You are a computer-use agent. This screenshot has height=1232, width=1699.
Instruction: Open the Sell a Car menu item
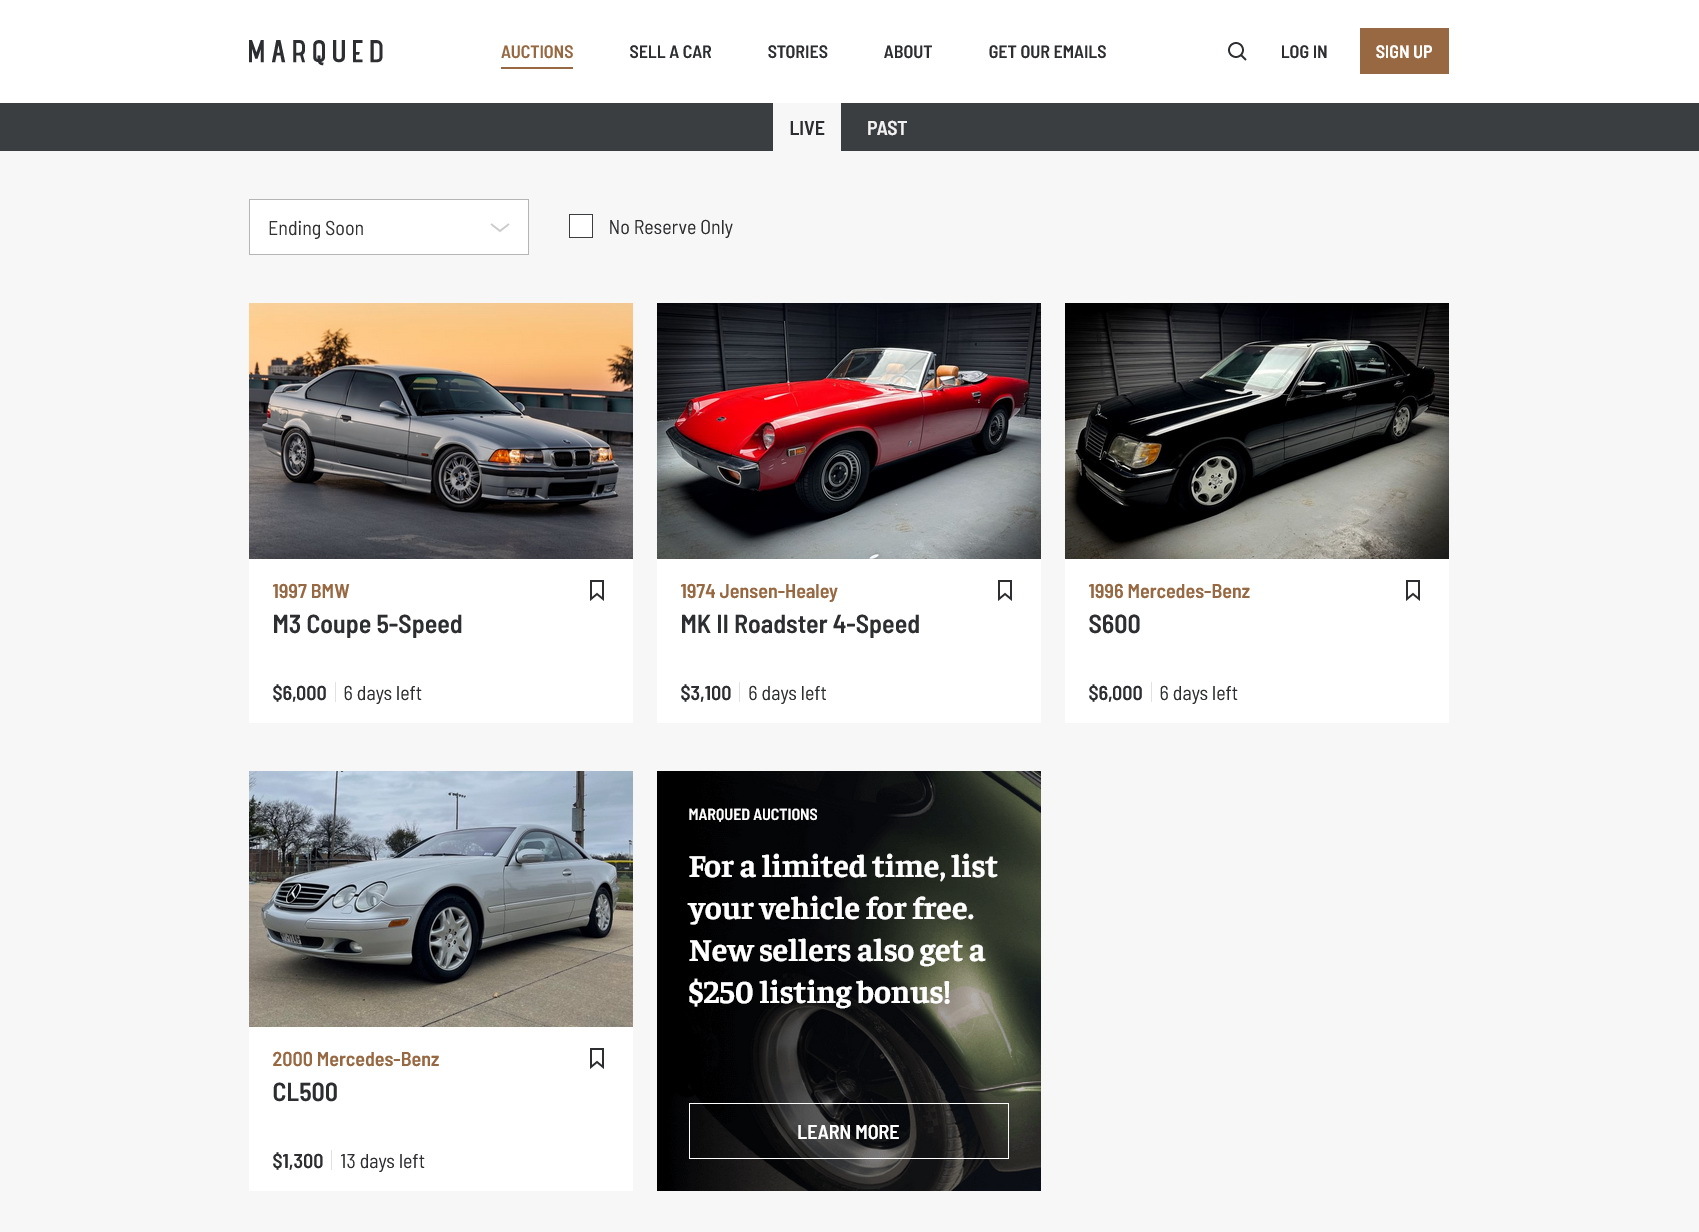click(x=670, y=52)
